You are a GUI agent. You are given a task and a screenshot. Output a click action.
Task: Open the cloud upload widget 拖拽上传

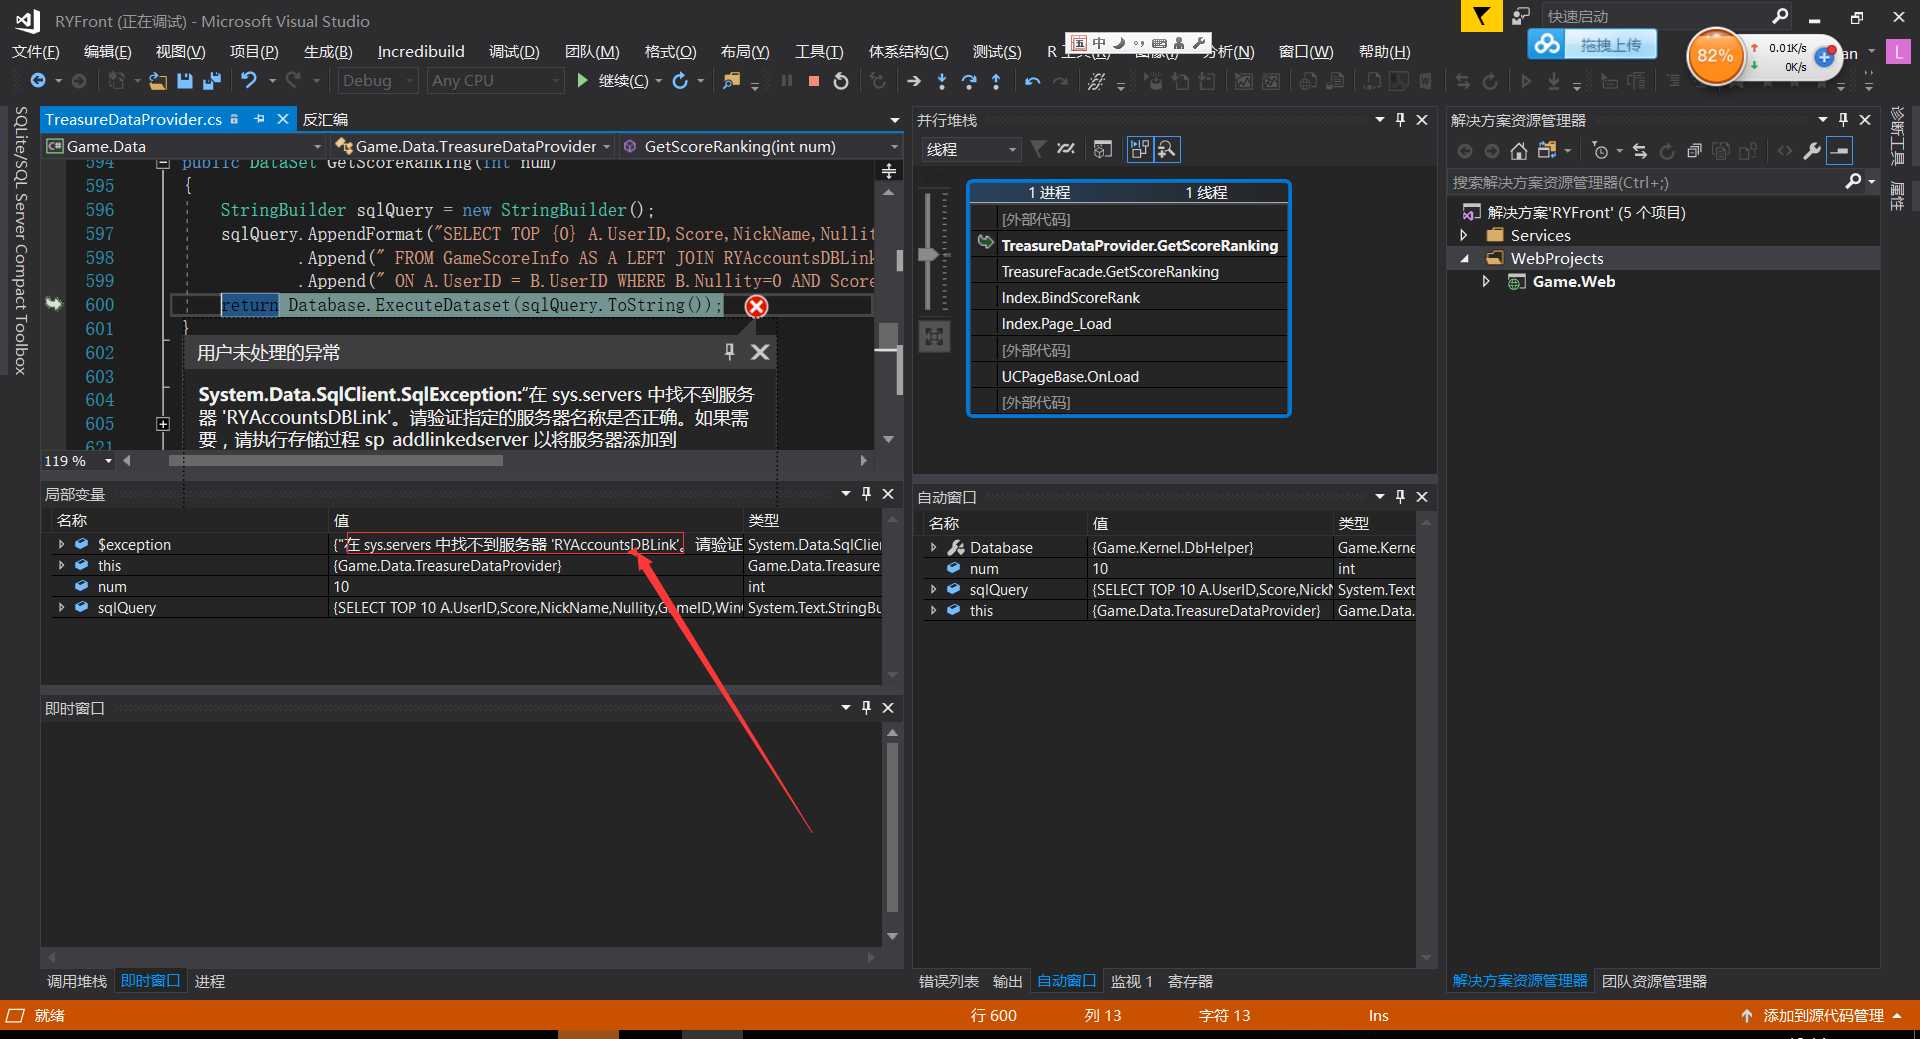(1592, 45)
